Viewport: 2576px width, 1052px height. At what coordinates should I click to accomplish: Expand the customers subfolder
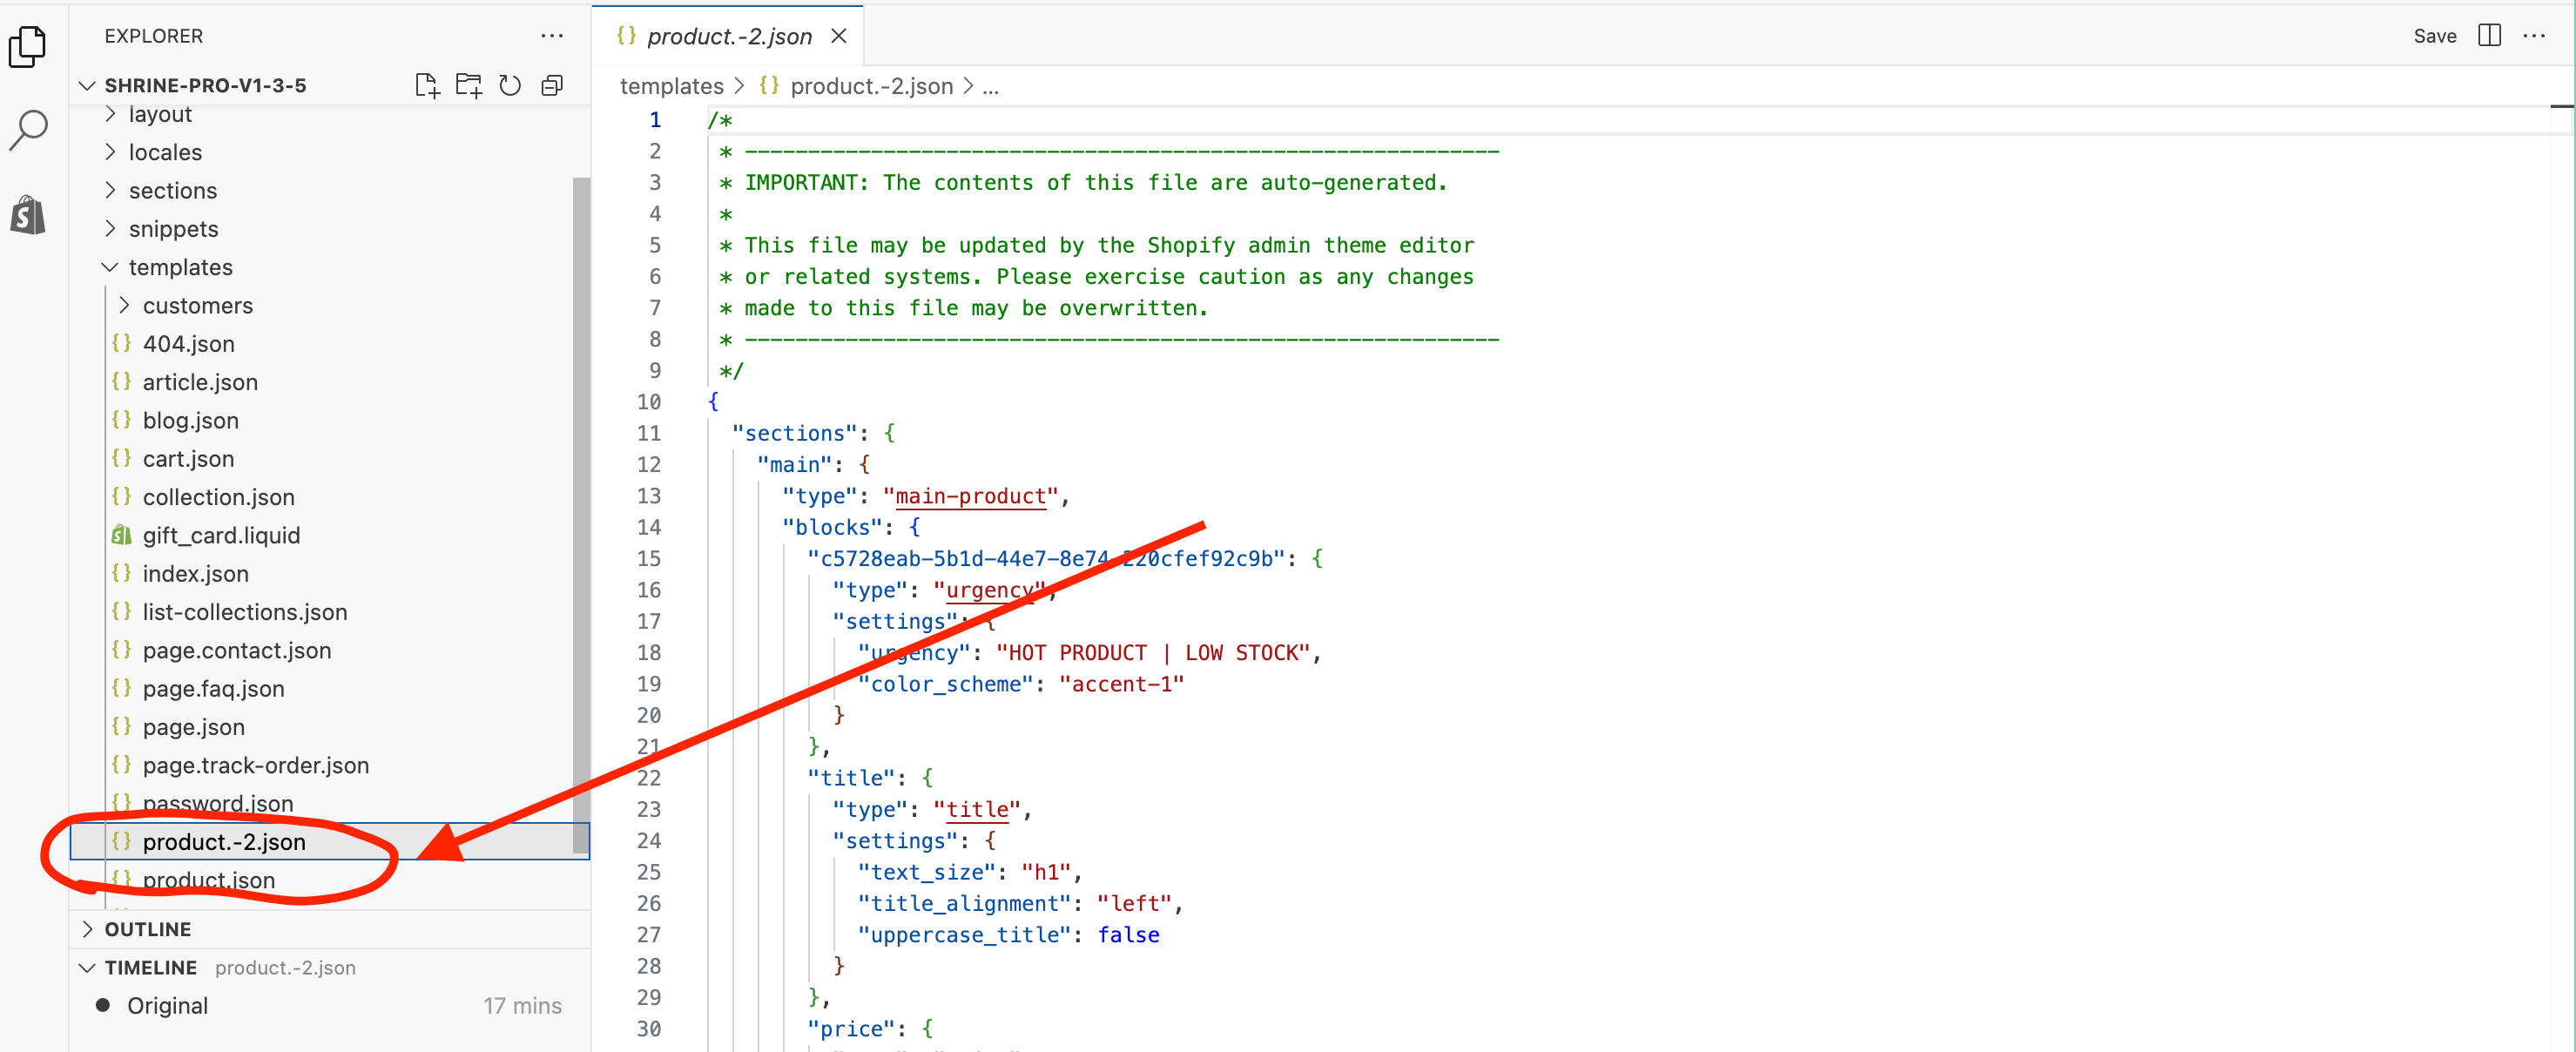point(197,305)
